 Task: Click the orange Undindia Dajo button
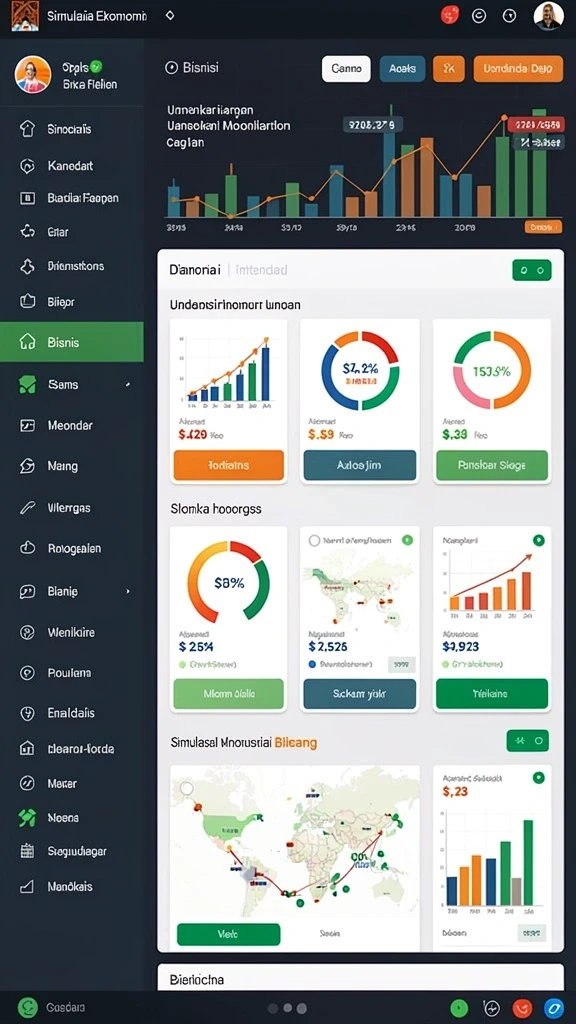(x=518, y=68)
